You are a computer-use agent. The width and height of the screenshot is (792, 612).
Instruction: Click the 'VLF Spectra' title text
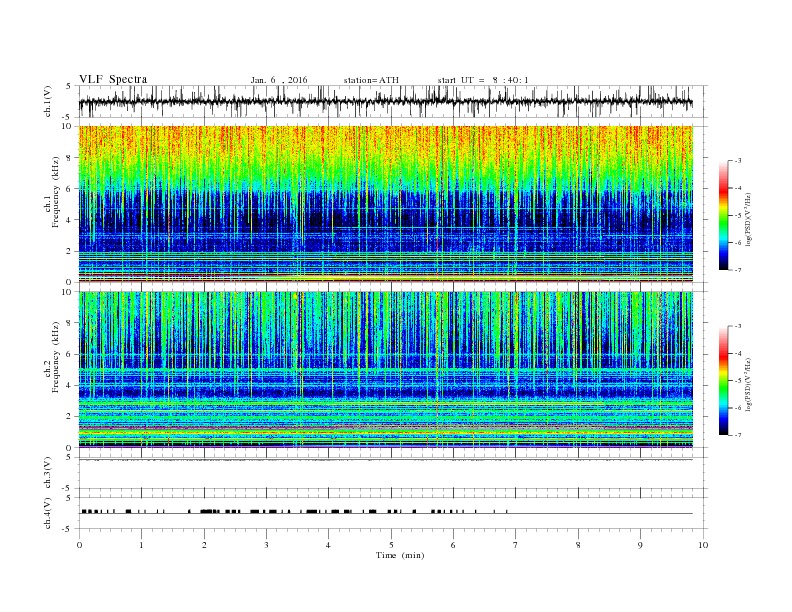point(113,79)
